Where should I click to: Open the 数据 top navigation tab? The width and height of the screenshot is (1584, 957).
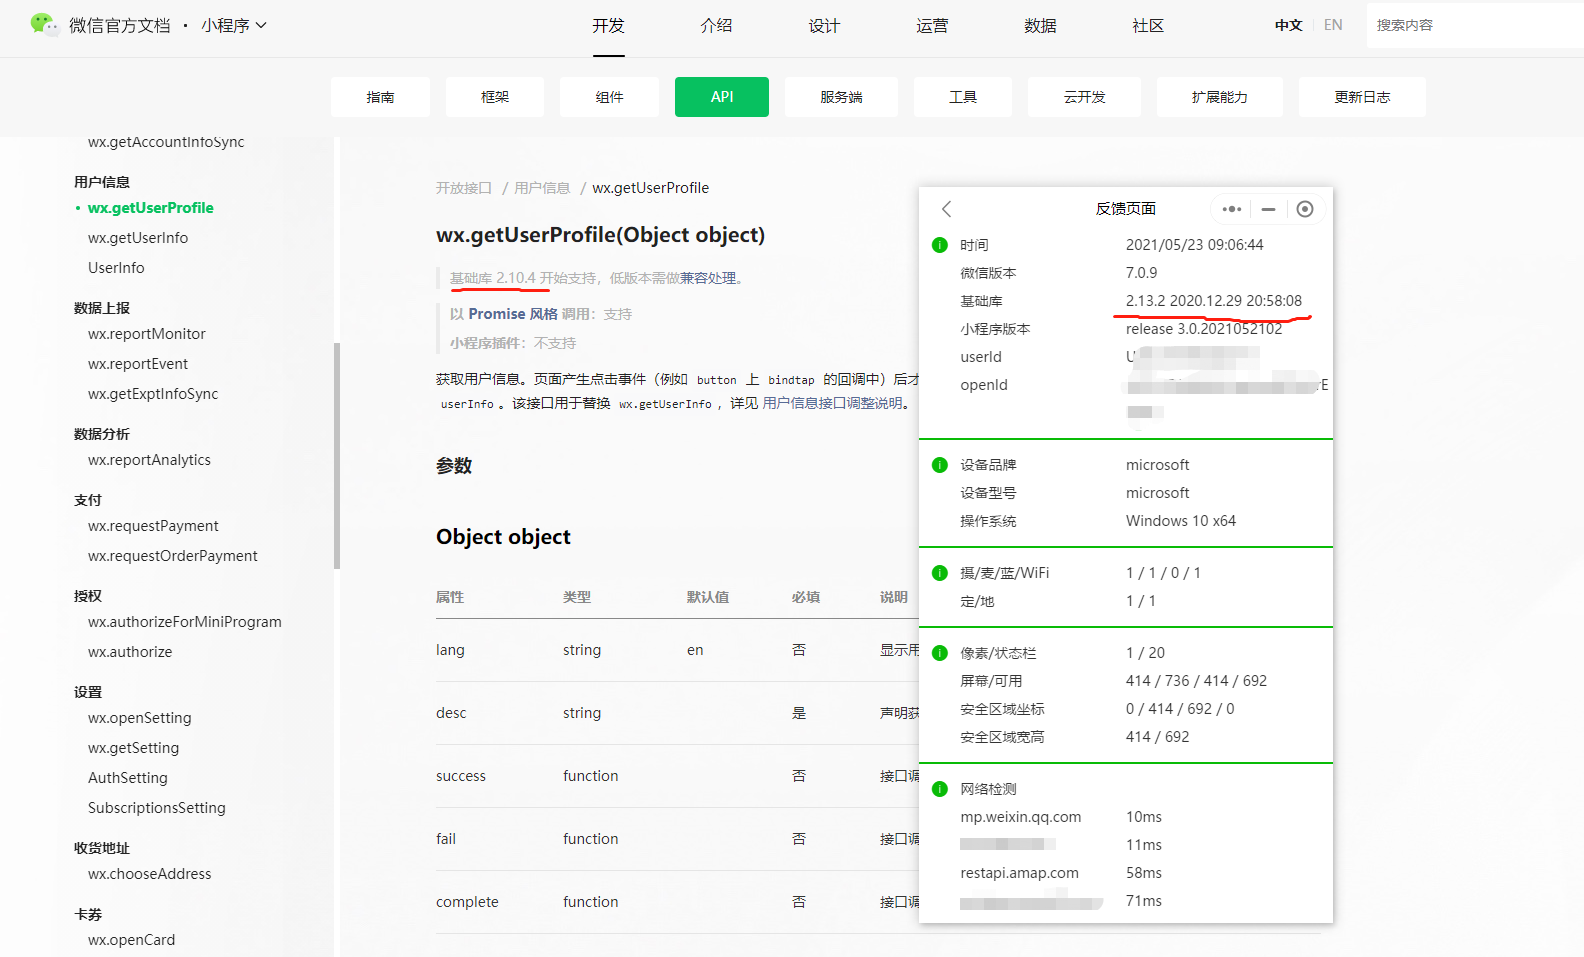(1040, 26)
